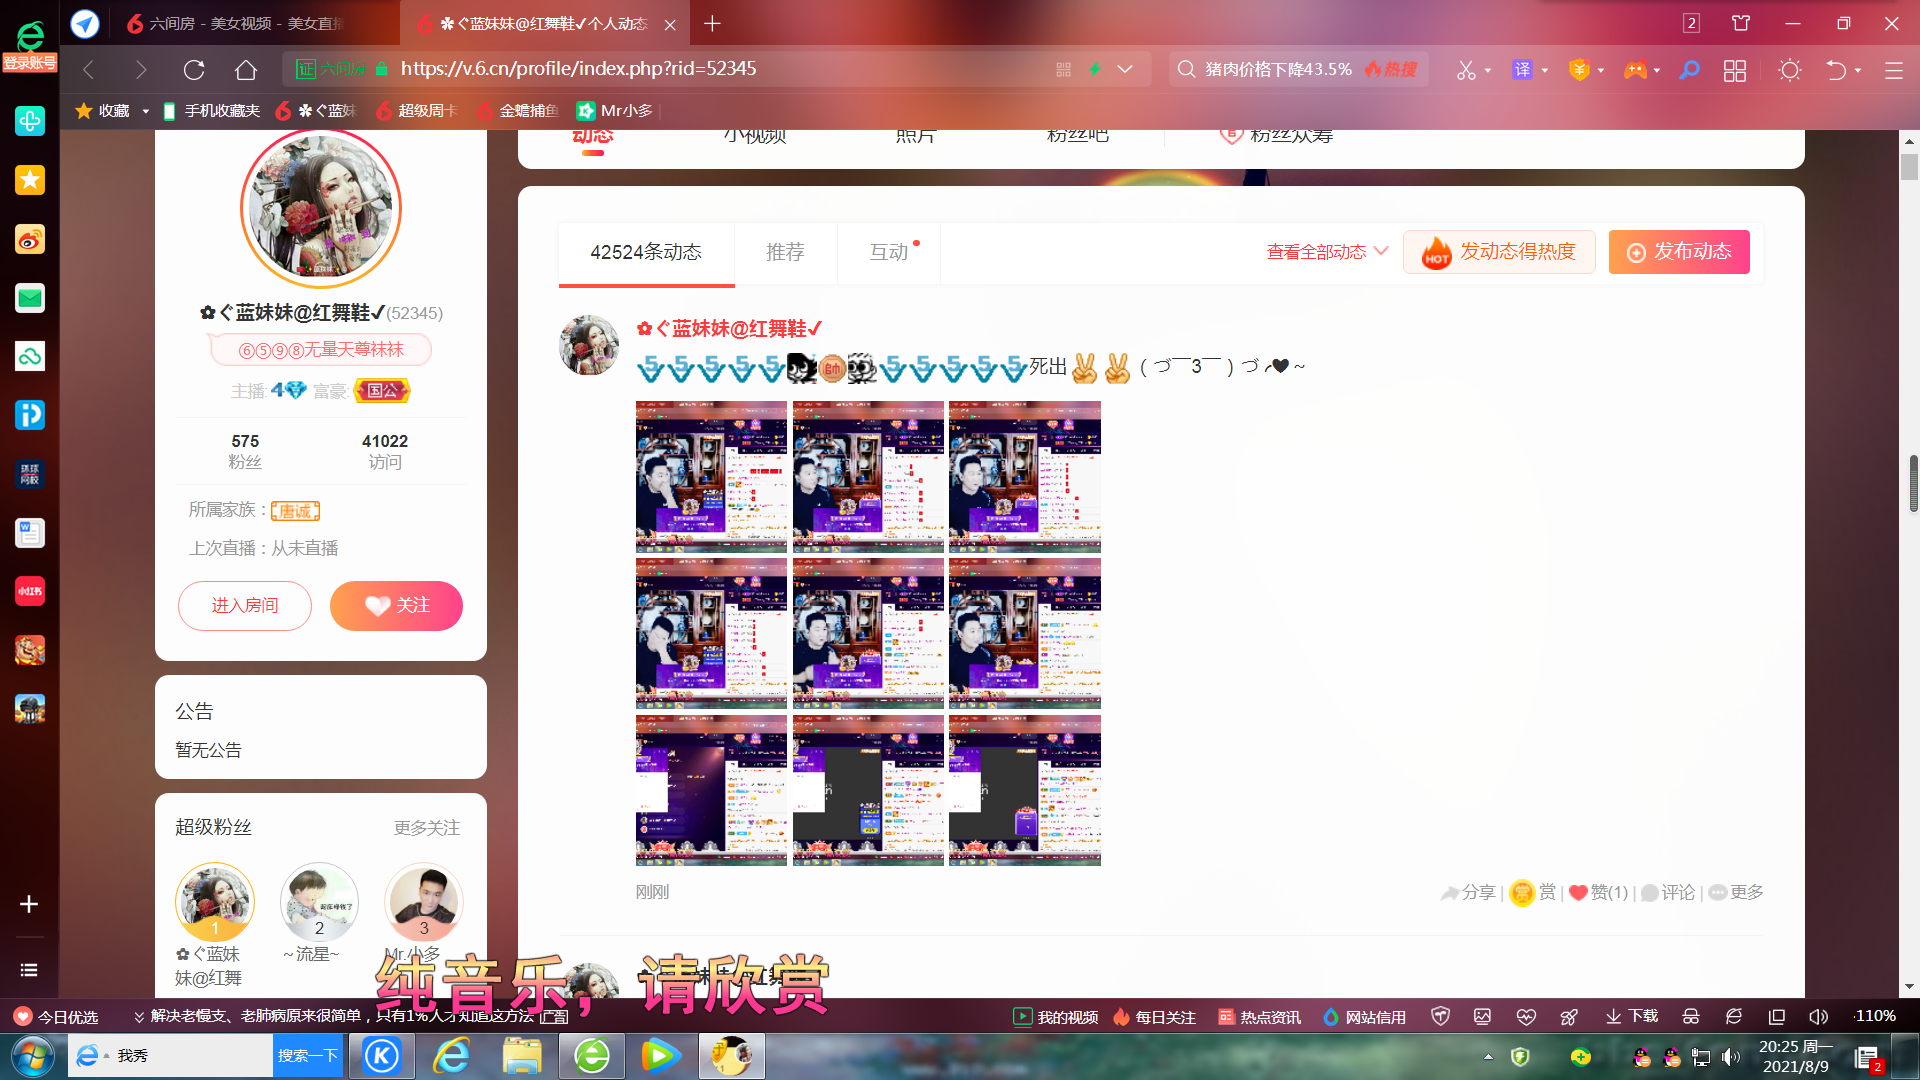The height and width of the screenshot is (1080, 1920).
Task: Open green mail icon in sidebar
Action: click(30, 298)
